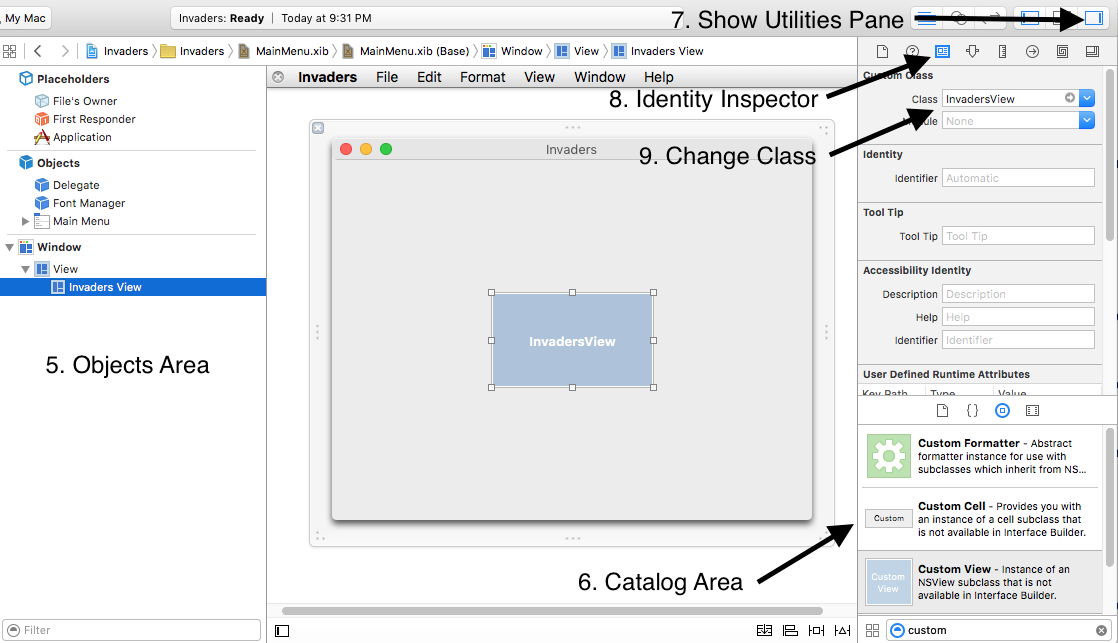Select the InvadersView custom view on canvas
Screen dimensions: 1118x643
coord(573,341)
